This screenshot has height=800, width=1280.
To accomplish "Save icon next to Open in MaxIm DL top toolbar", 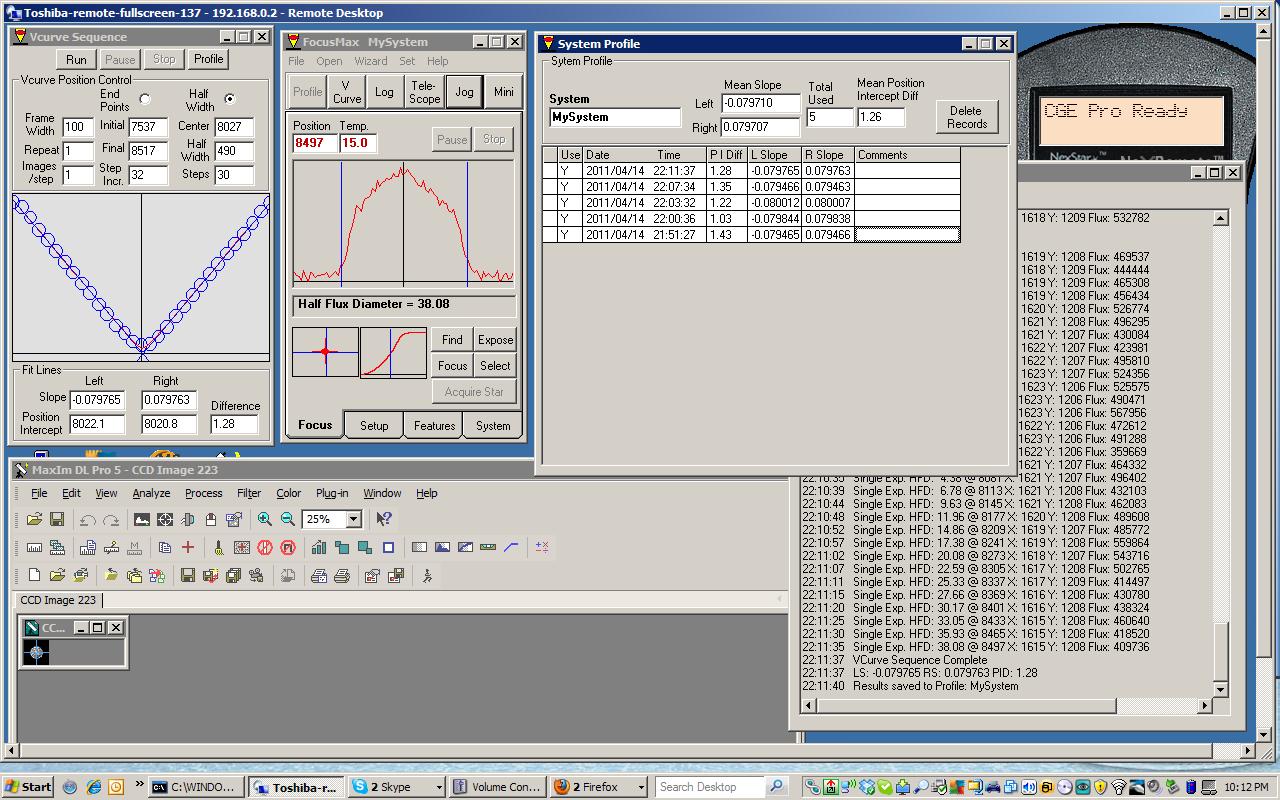I will 57,519.
